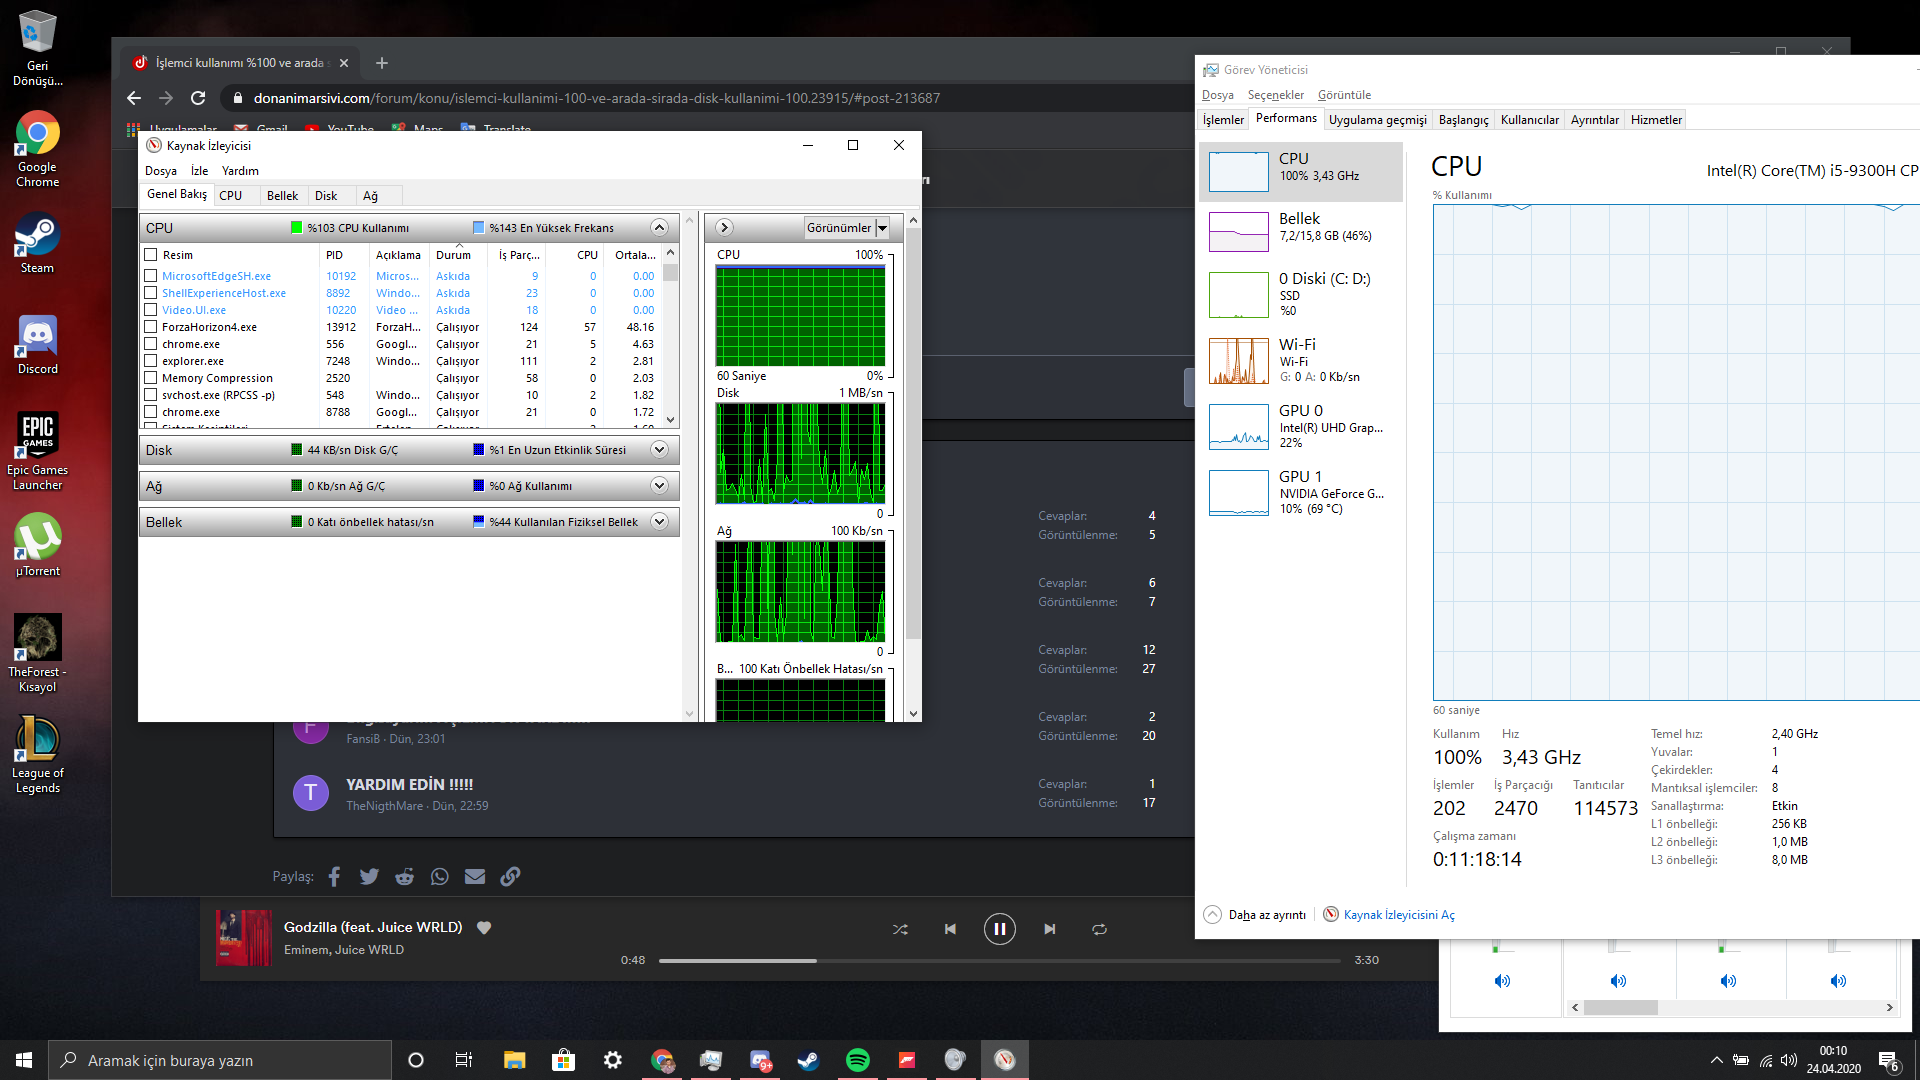1920x1080 pixels.
Task: Select Bellek in Task Manager performance list
Action: point(1301,232)
